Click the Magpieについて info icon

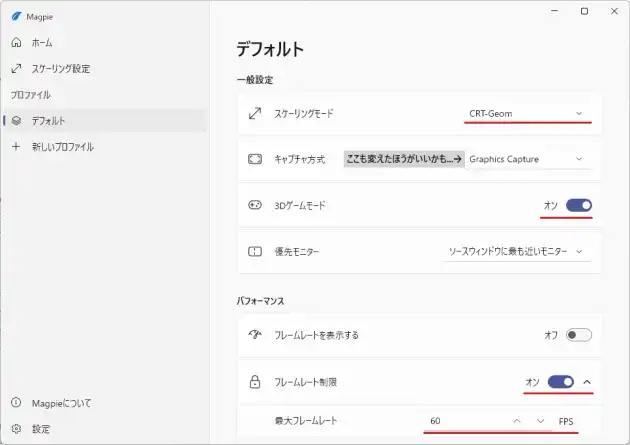15,403
